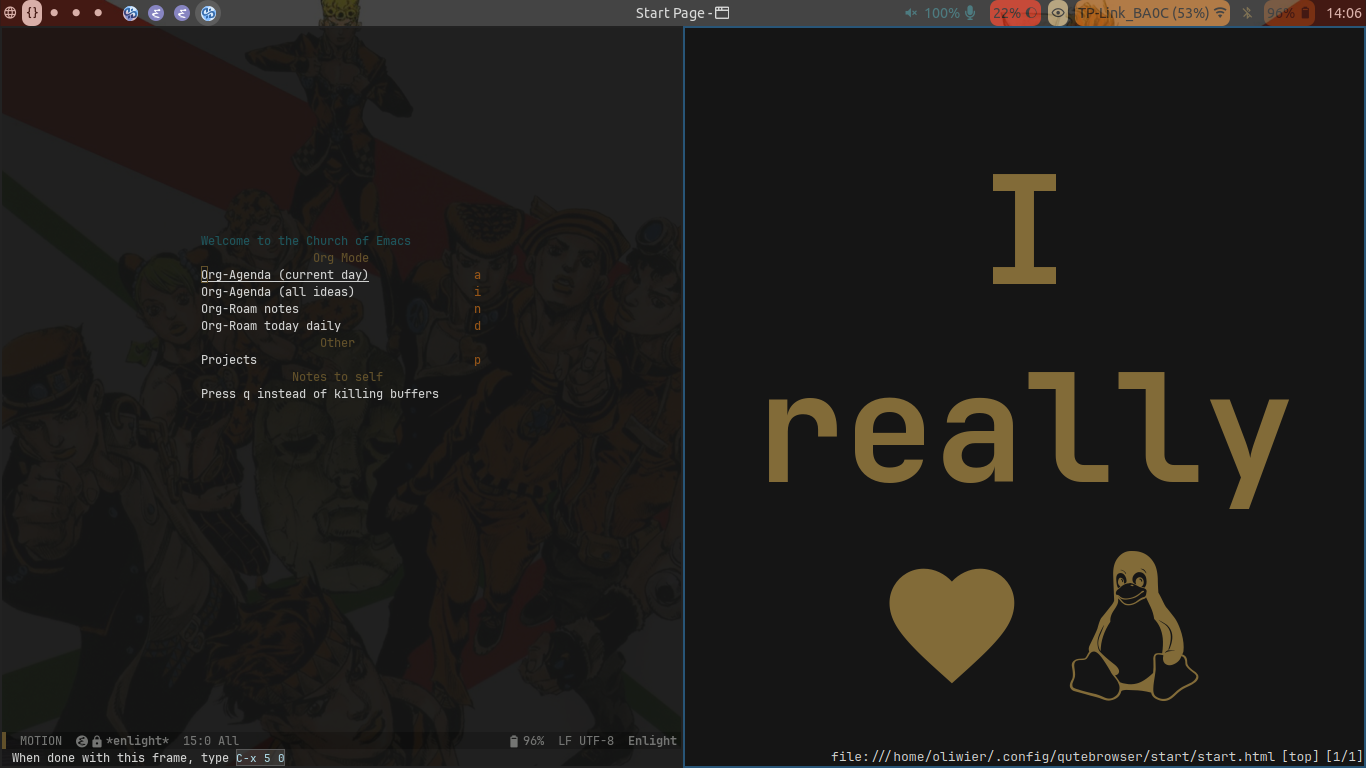Image resolution: width=1366 pixels, height=768 pixels.
Task: Click the [top] scroll indicator in qutebrowser
Action: click(1300, 757)
